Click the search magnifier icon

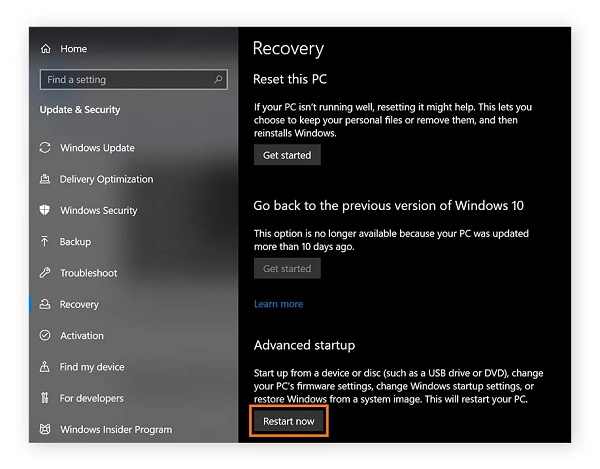217,79
